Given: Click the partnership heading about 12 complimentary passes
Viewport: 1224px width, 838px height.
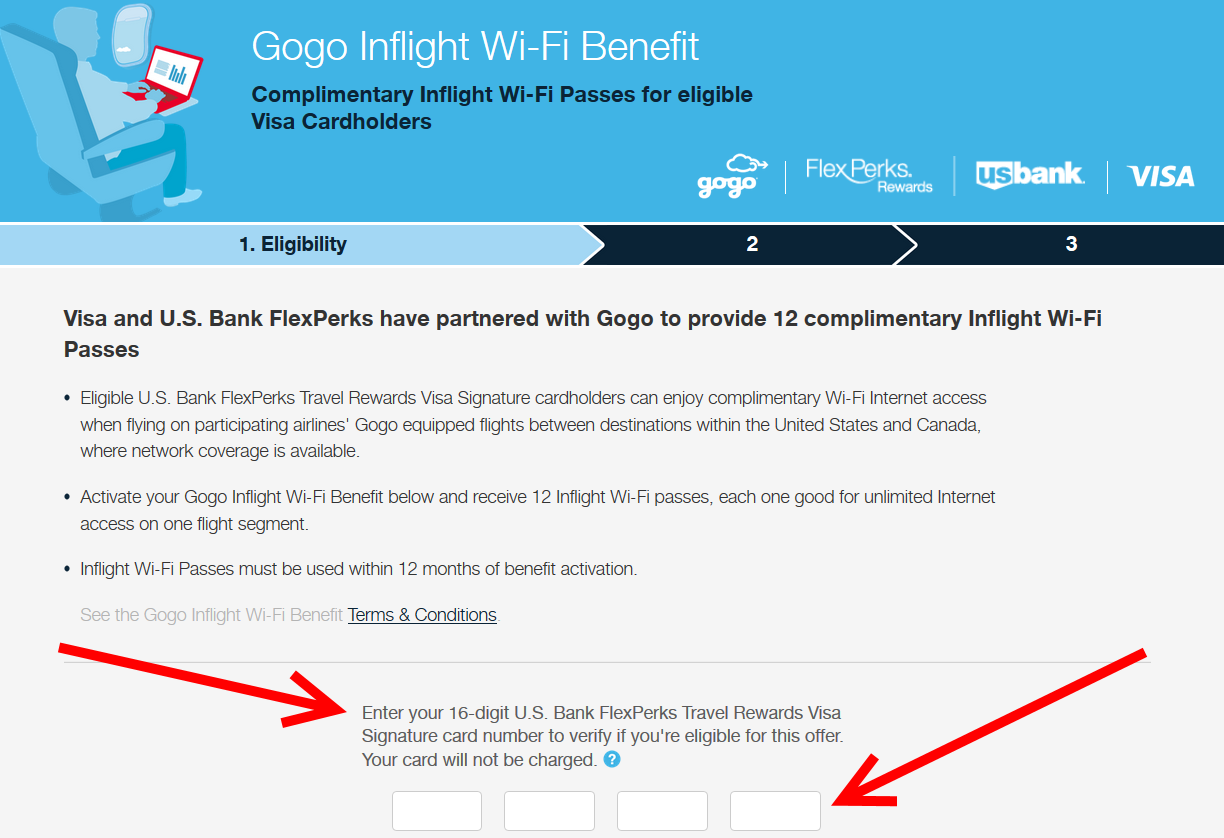Looking at the screenshot, I should pyautogui.click(x=582, y=334).
